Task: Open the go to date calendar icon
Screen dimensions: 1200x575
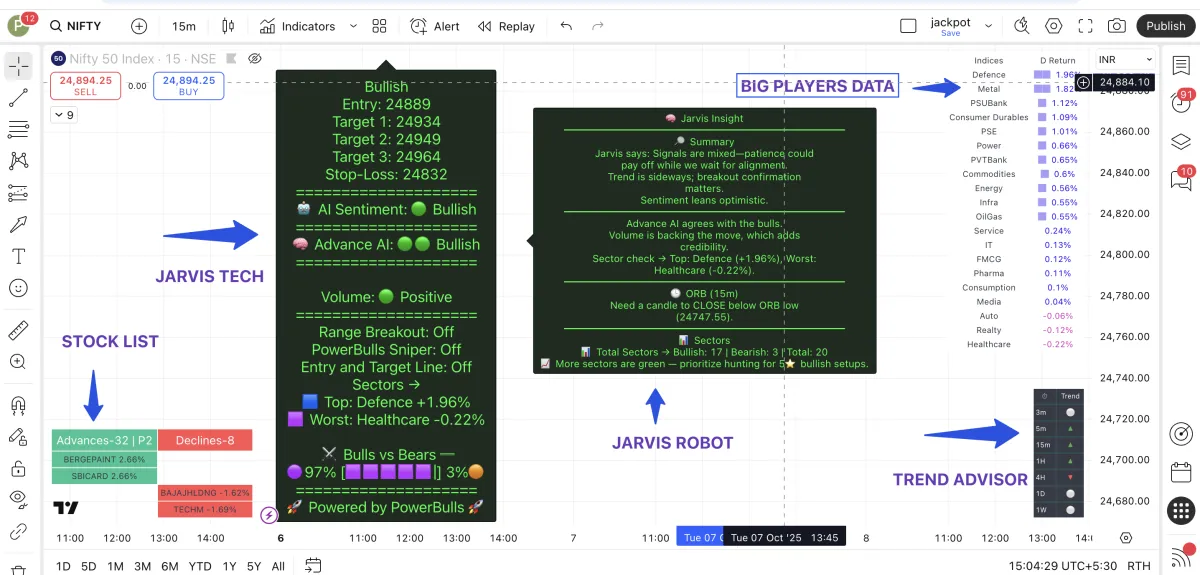Action: 313,566
